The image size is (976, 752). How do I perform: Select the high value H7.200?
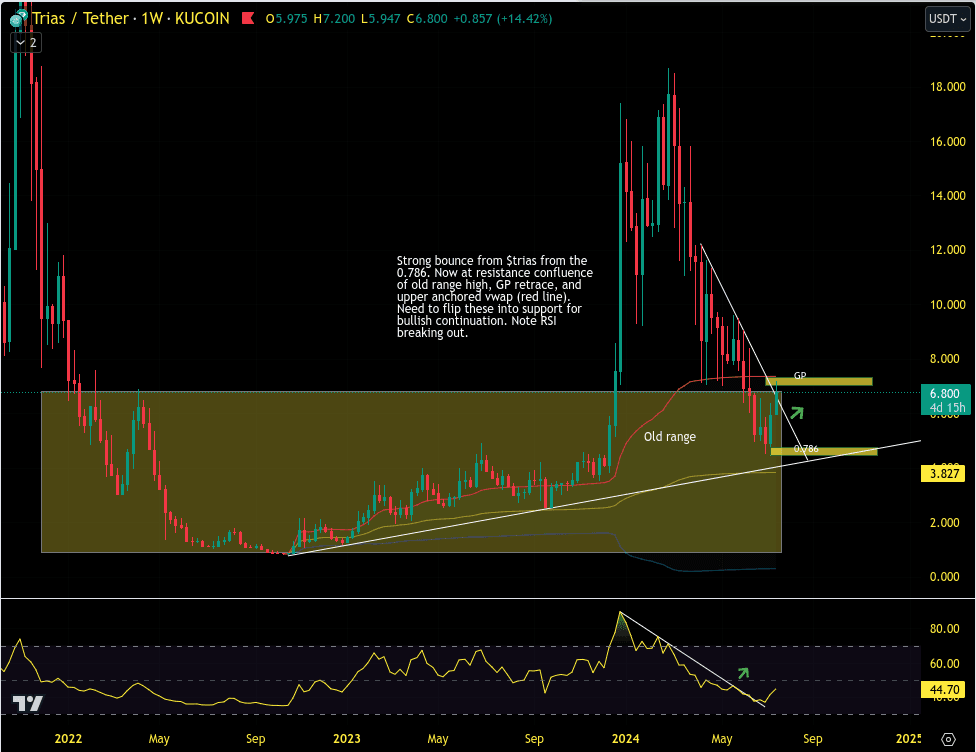(334, 19)
